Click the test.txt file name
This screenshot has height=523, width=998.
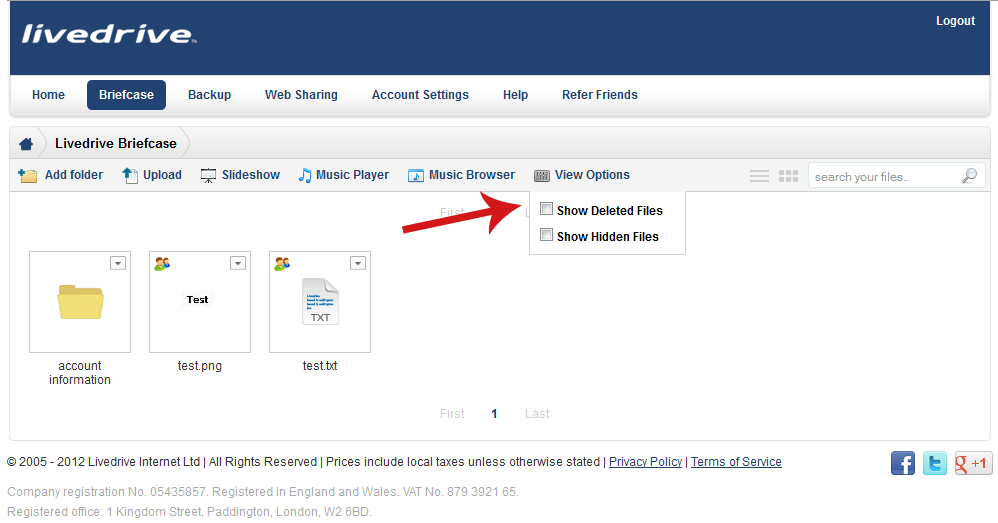point(320,366)
